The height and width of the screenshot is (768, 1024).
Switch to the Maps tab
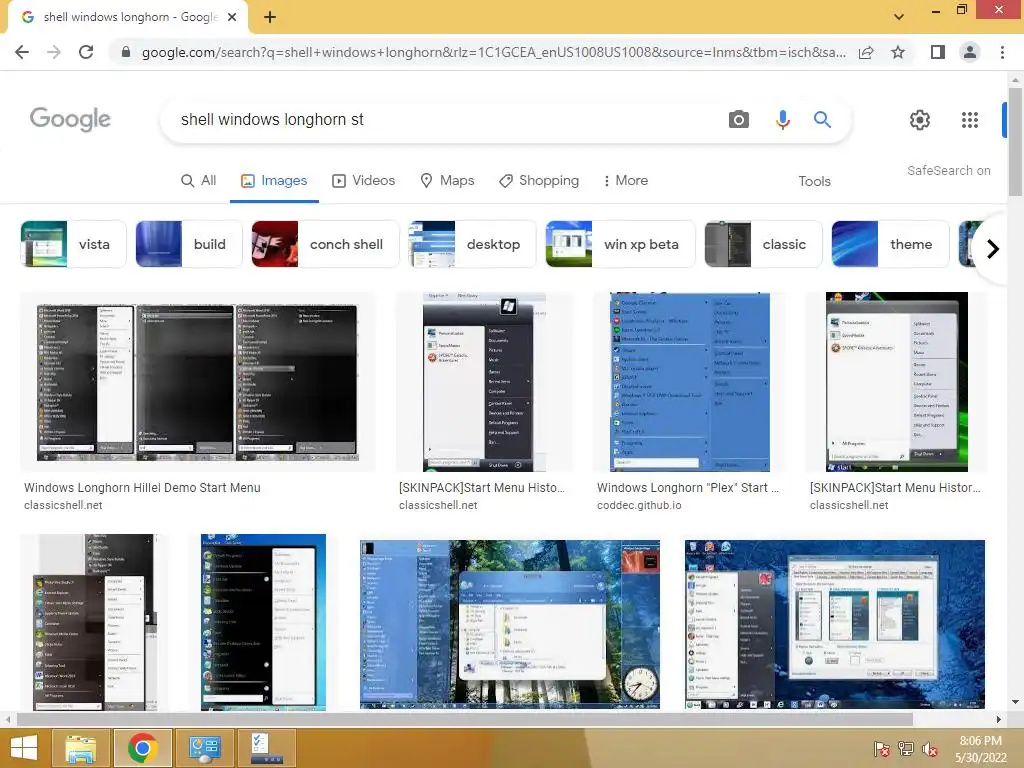pos(447,181)
